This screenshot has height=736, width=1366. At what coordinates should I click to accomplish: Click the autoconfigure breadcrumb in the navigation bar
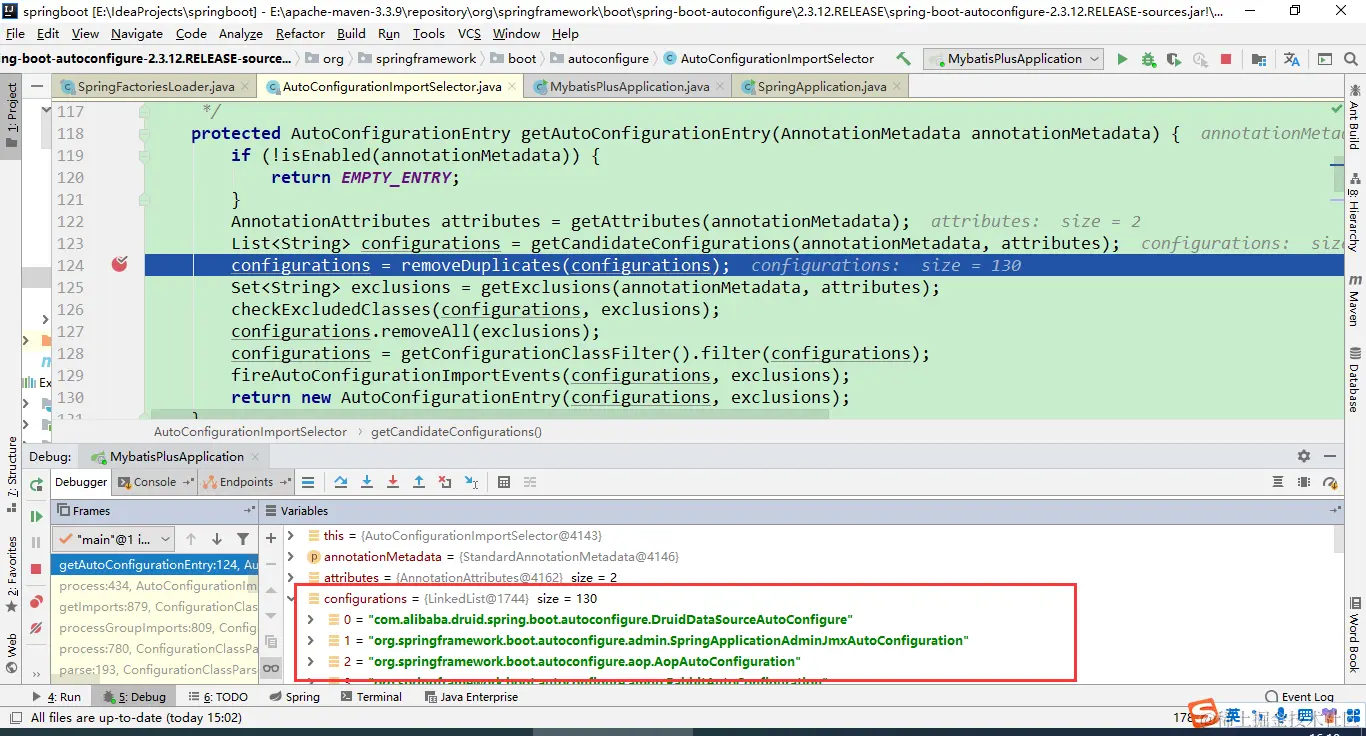(600, 59)
